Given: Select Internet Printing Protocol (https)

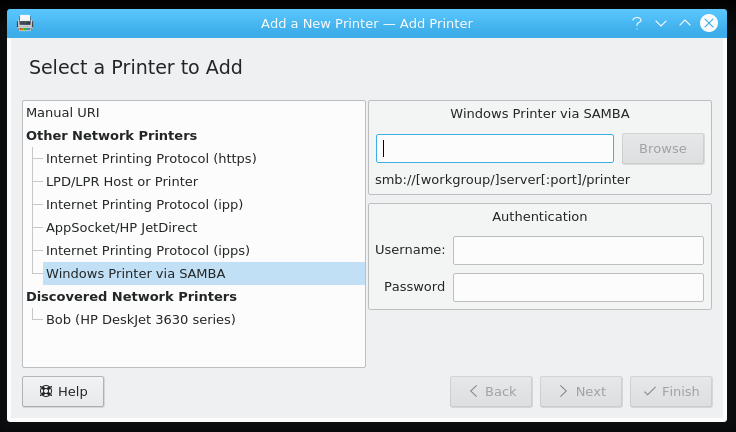Looking at the screenshot, I should [x=151, y=159].
